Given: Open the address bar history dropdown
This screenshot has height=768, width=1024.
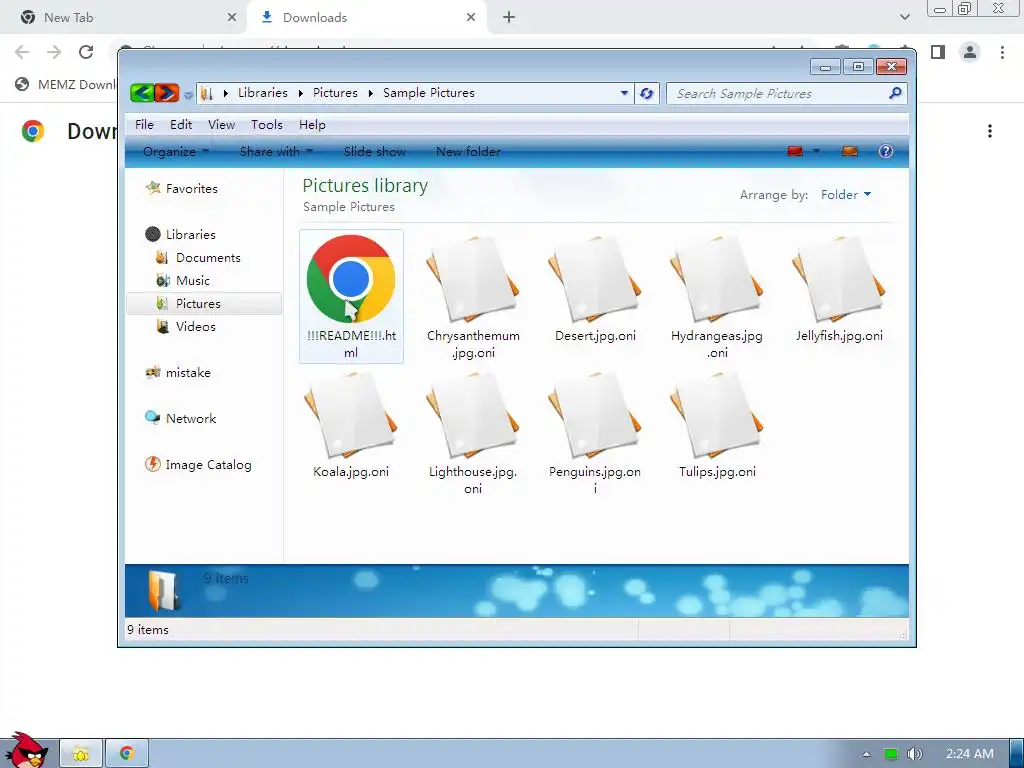Looking at the screenshot, I should point(624,93).
